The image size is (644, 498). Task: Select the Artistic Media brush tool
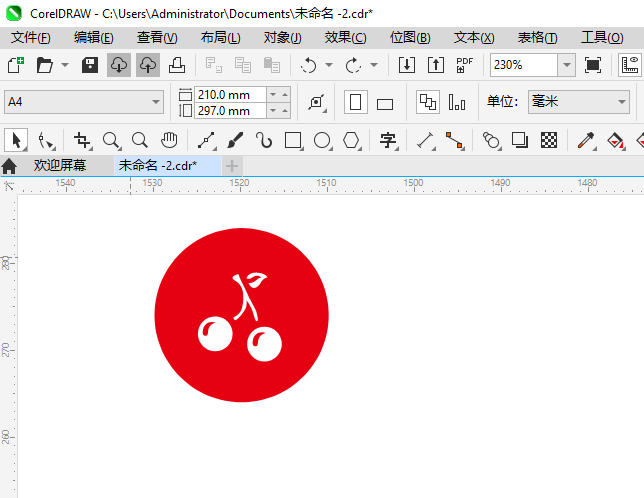[x=235, y=140]
